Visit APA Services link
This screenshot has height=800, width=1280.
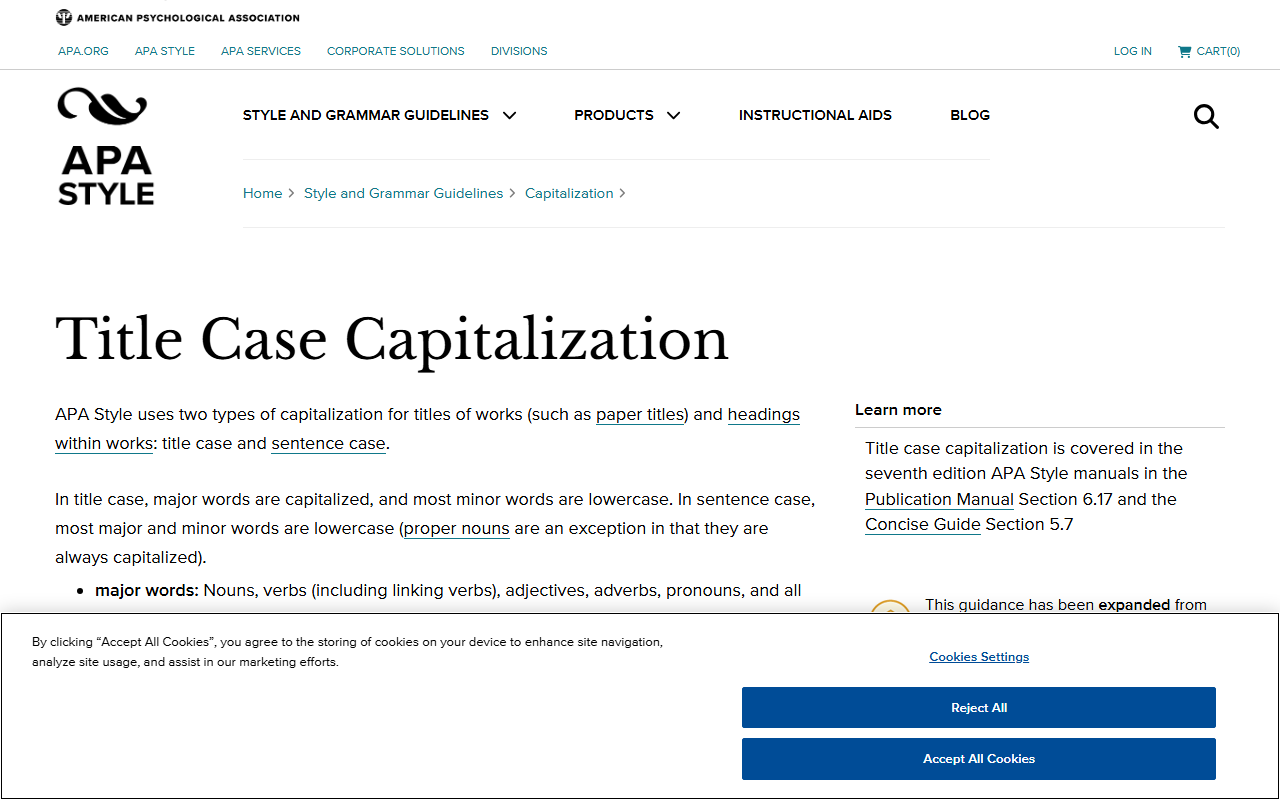click(261, 51)
